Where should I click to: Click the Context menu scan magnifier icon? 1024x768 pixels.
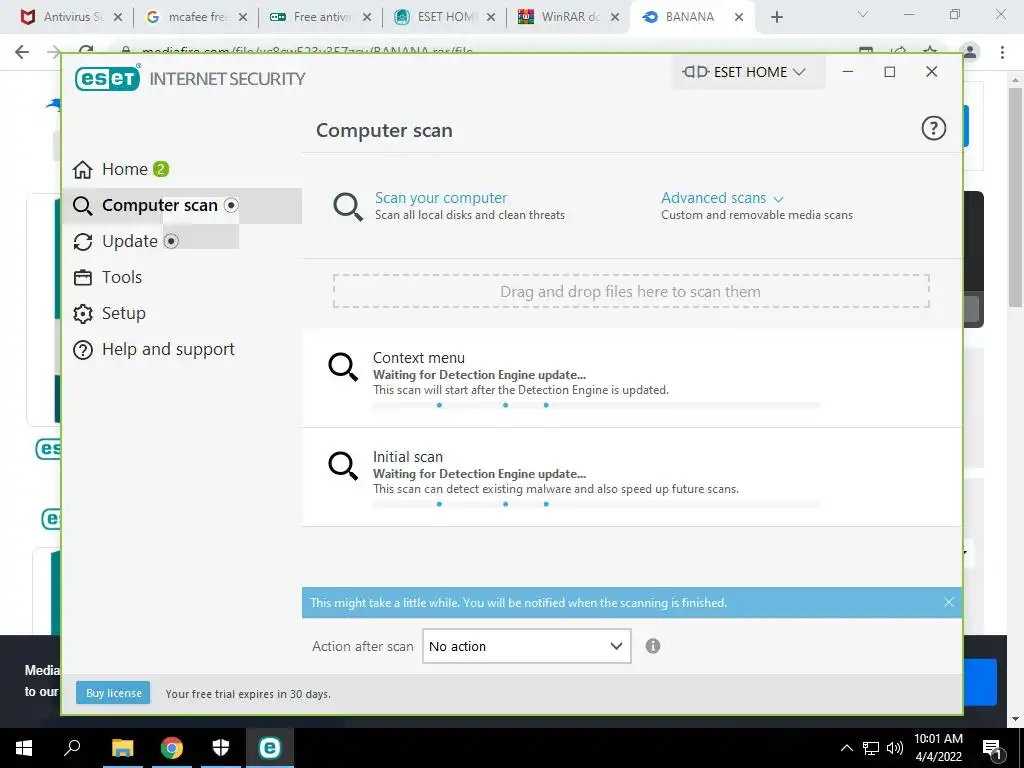tap(343, 367)
